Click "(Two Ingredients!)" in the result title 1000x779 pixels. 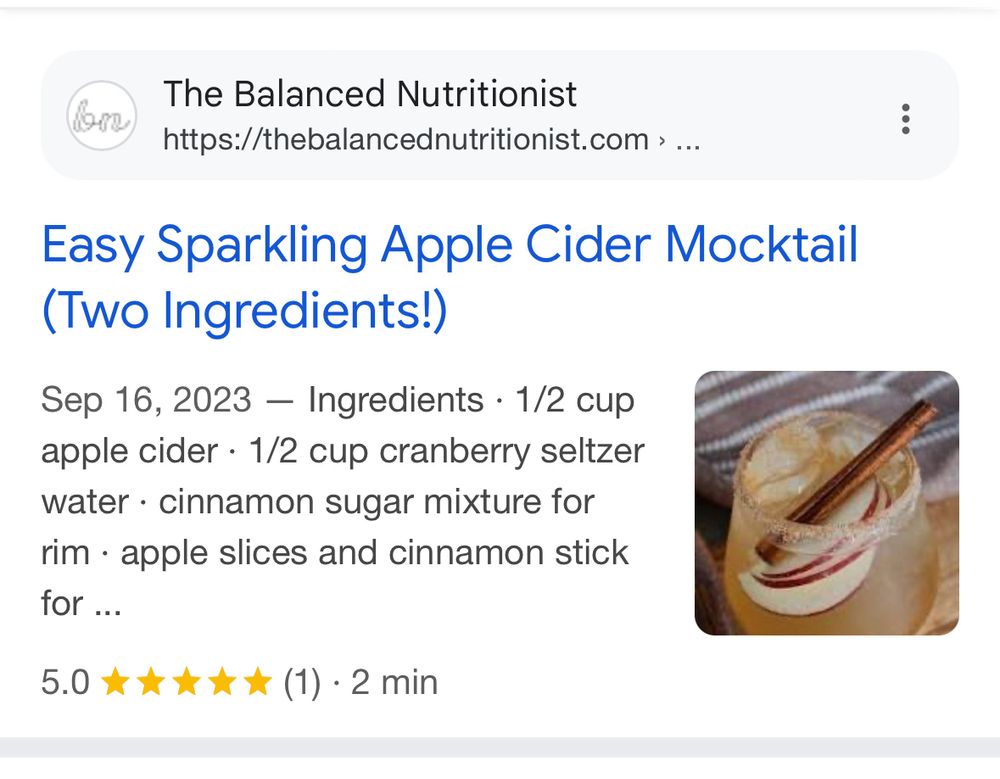[244, 312]
